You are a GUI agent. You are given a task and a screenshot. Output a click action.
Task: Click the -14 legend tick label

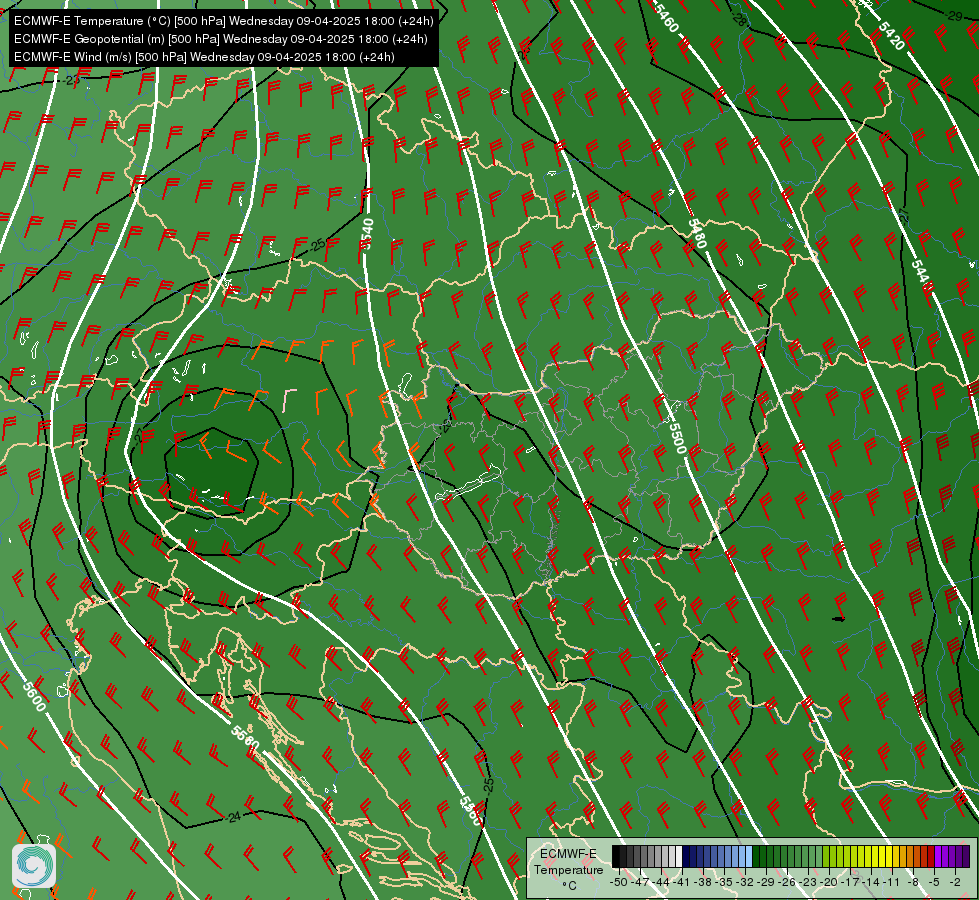pos(871,883)
